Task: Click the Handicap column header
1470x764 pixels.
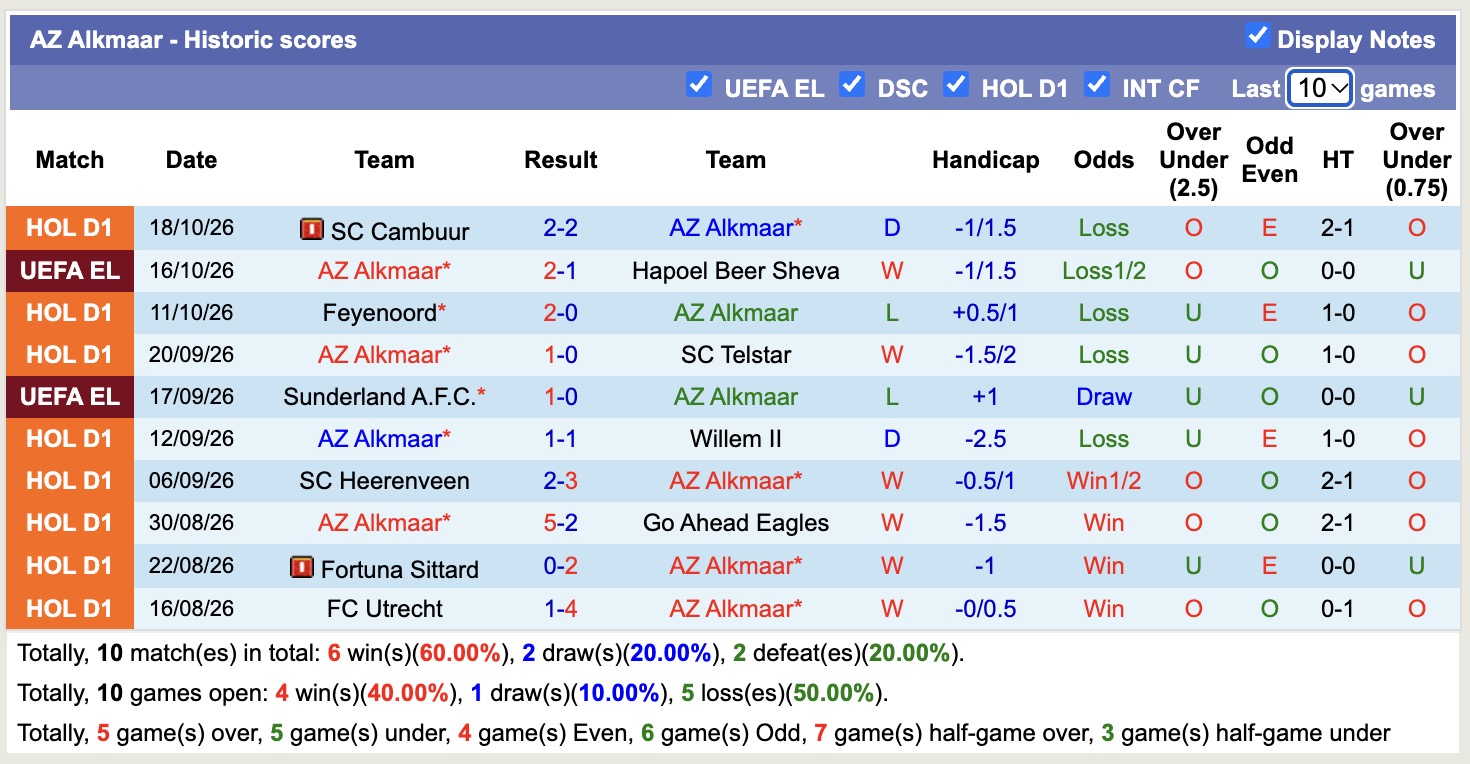Action: (985, 160)
